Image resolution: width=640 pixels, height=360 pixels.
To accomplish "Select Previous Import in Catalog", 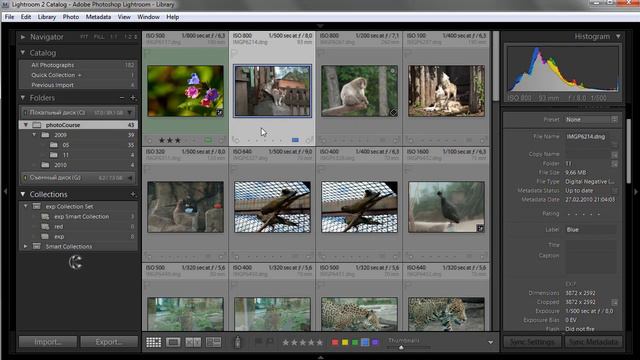I will (78, 85).
